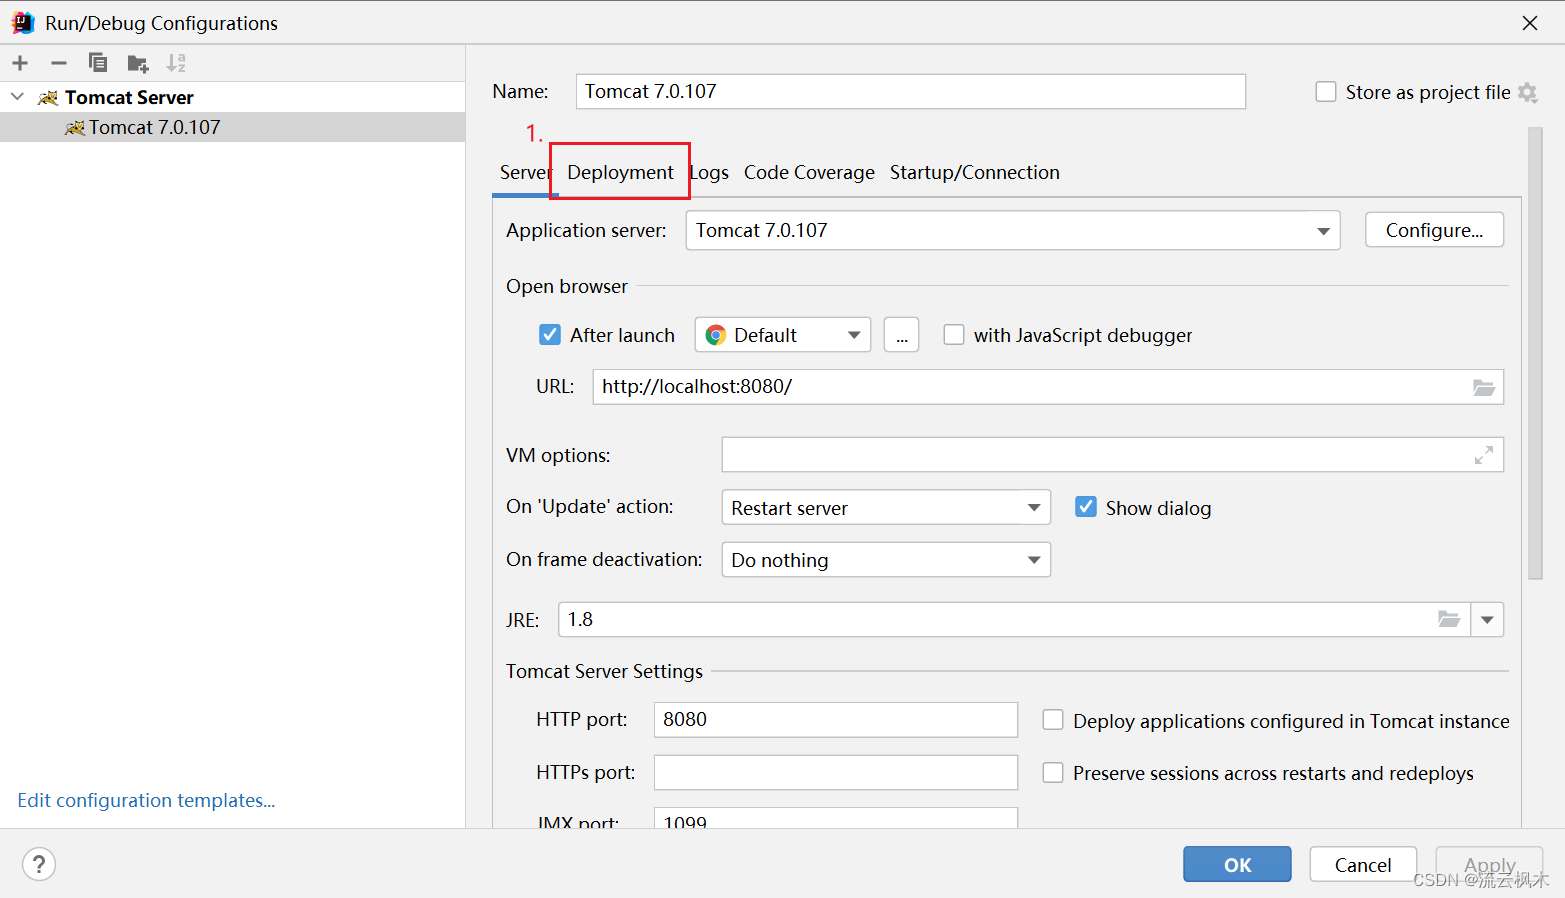Image resolution: width=1565 pixels, height=898 pixels.
Task: Click the vertical scrollbar of settings panel
Action: (x=1535, y=353)
